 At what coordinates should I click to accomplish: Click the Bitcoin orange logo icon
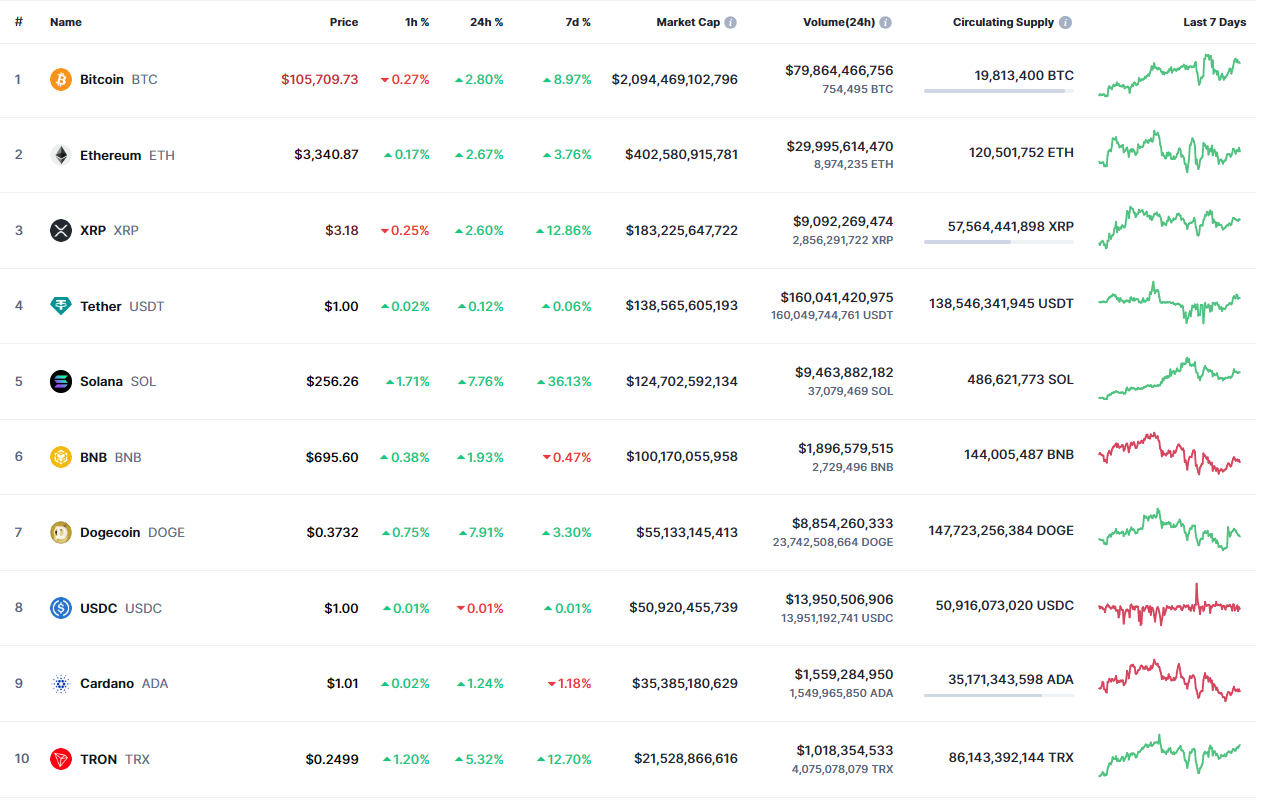tap(61, 79)
